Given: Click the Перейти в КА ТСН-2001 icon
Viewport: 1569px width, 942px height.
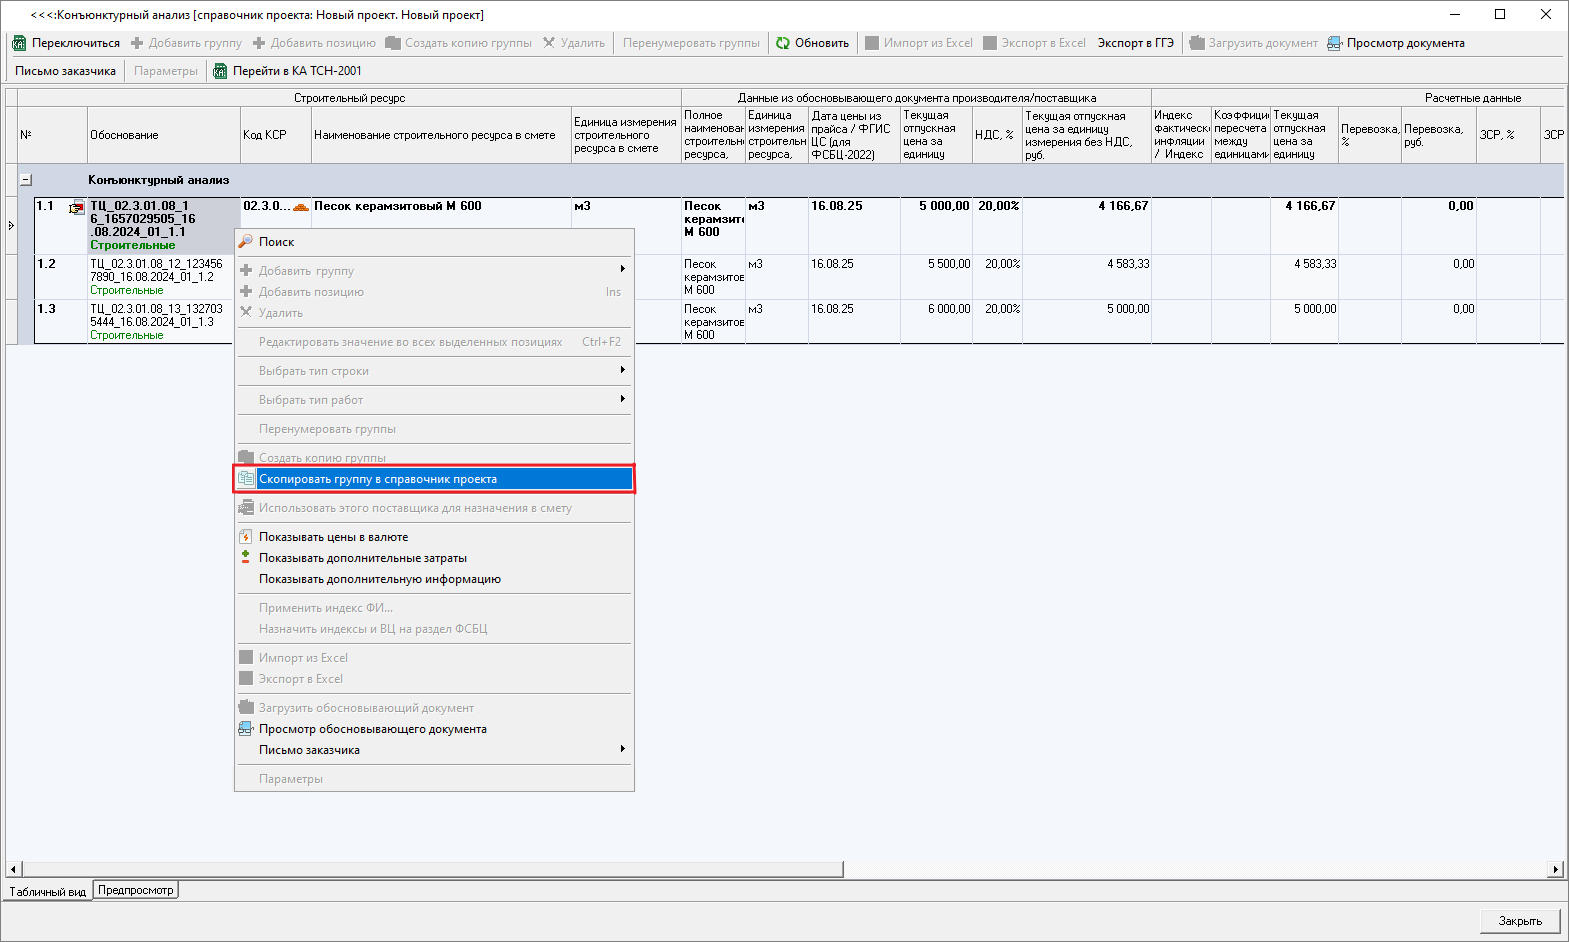Looking at the screenshot, I should (x=221, y=71).
